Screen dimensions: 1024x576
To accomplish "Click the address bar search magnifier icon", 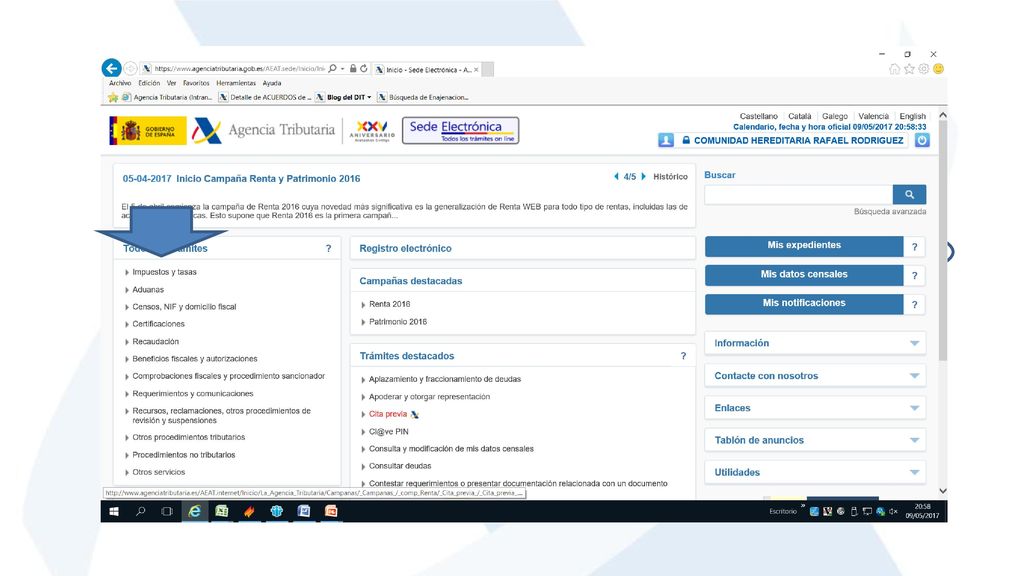I will (x=332, y=69).
